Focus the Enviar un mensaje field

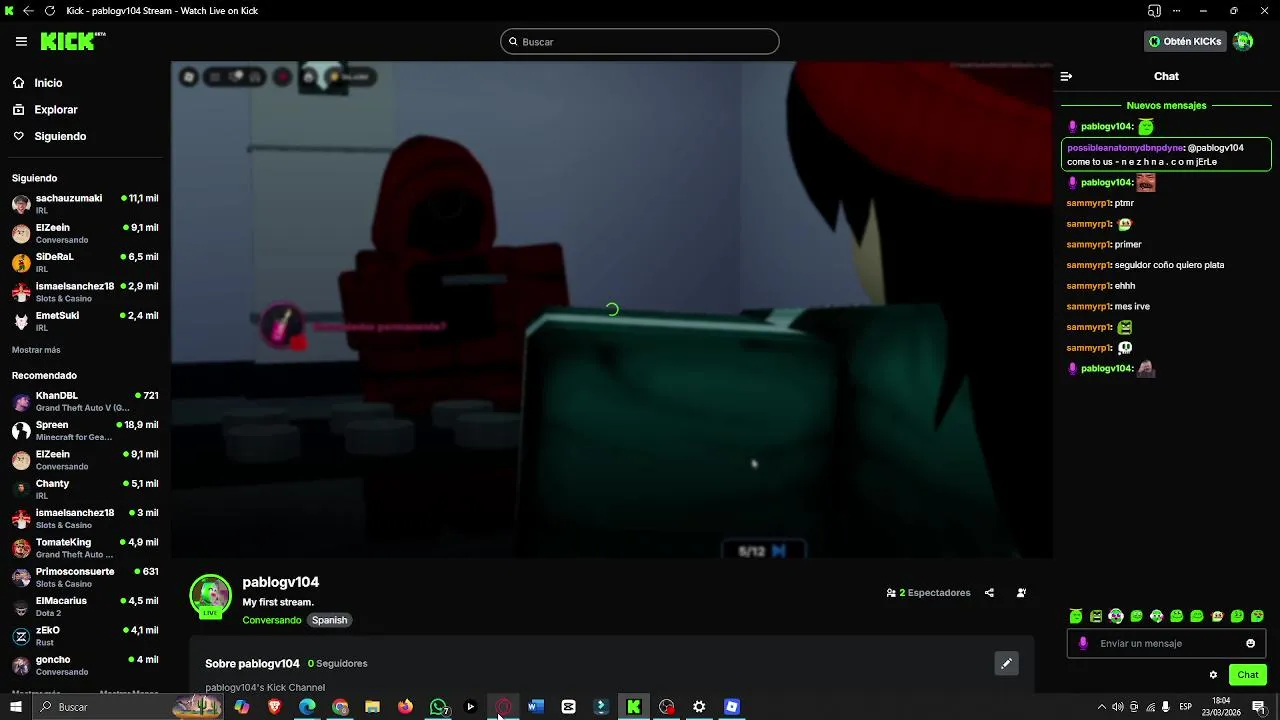coord(1166,643)
